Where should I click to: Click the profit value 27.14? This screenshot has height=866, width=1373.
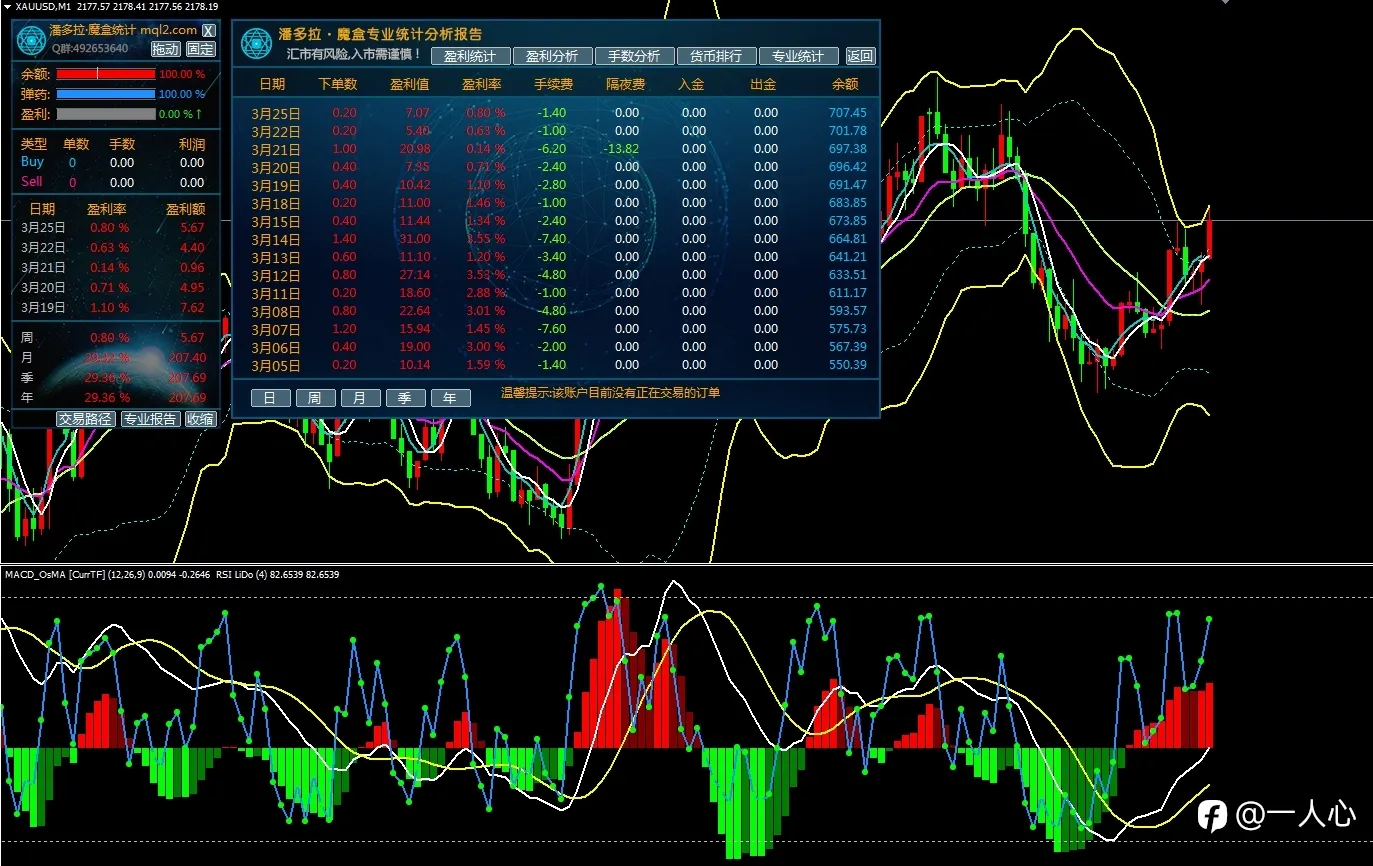(414, 275)
